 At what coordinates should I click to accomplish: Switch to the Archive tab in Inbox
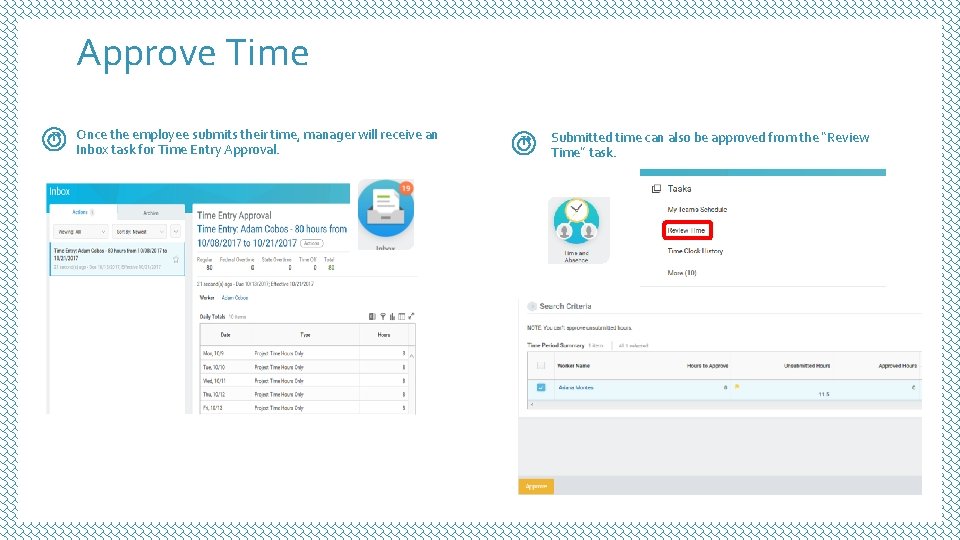click(x=151, y=213)
